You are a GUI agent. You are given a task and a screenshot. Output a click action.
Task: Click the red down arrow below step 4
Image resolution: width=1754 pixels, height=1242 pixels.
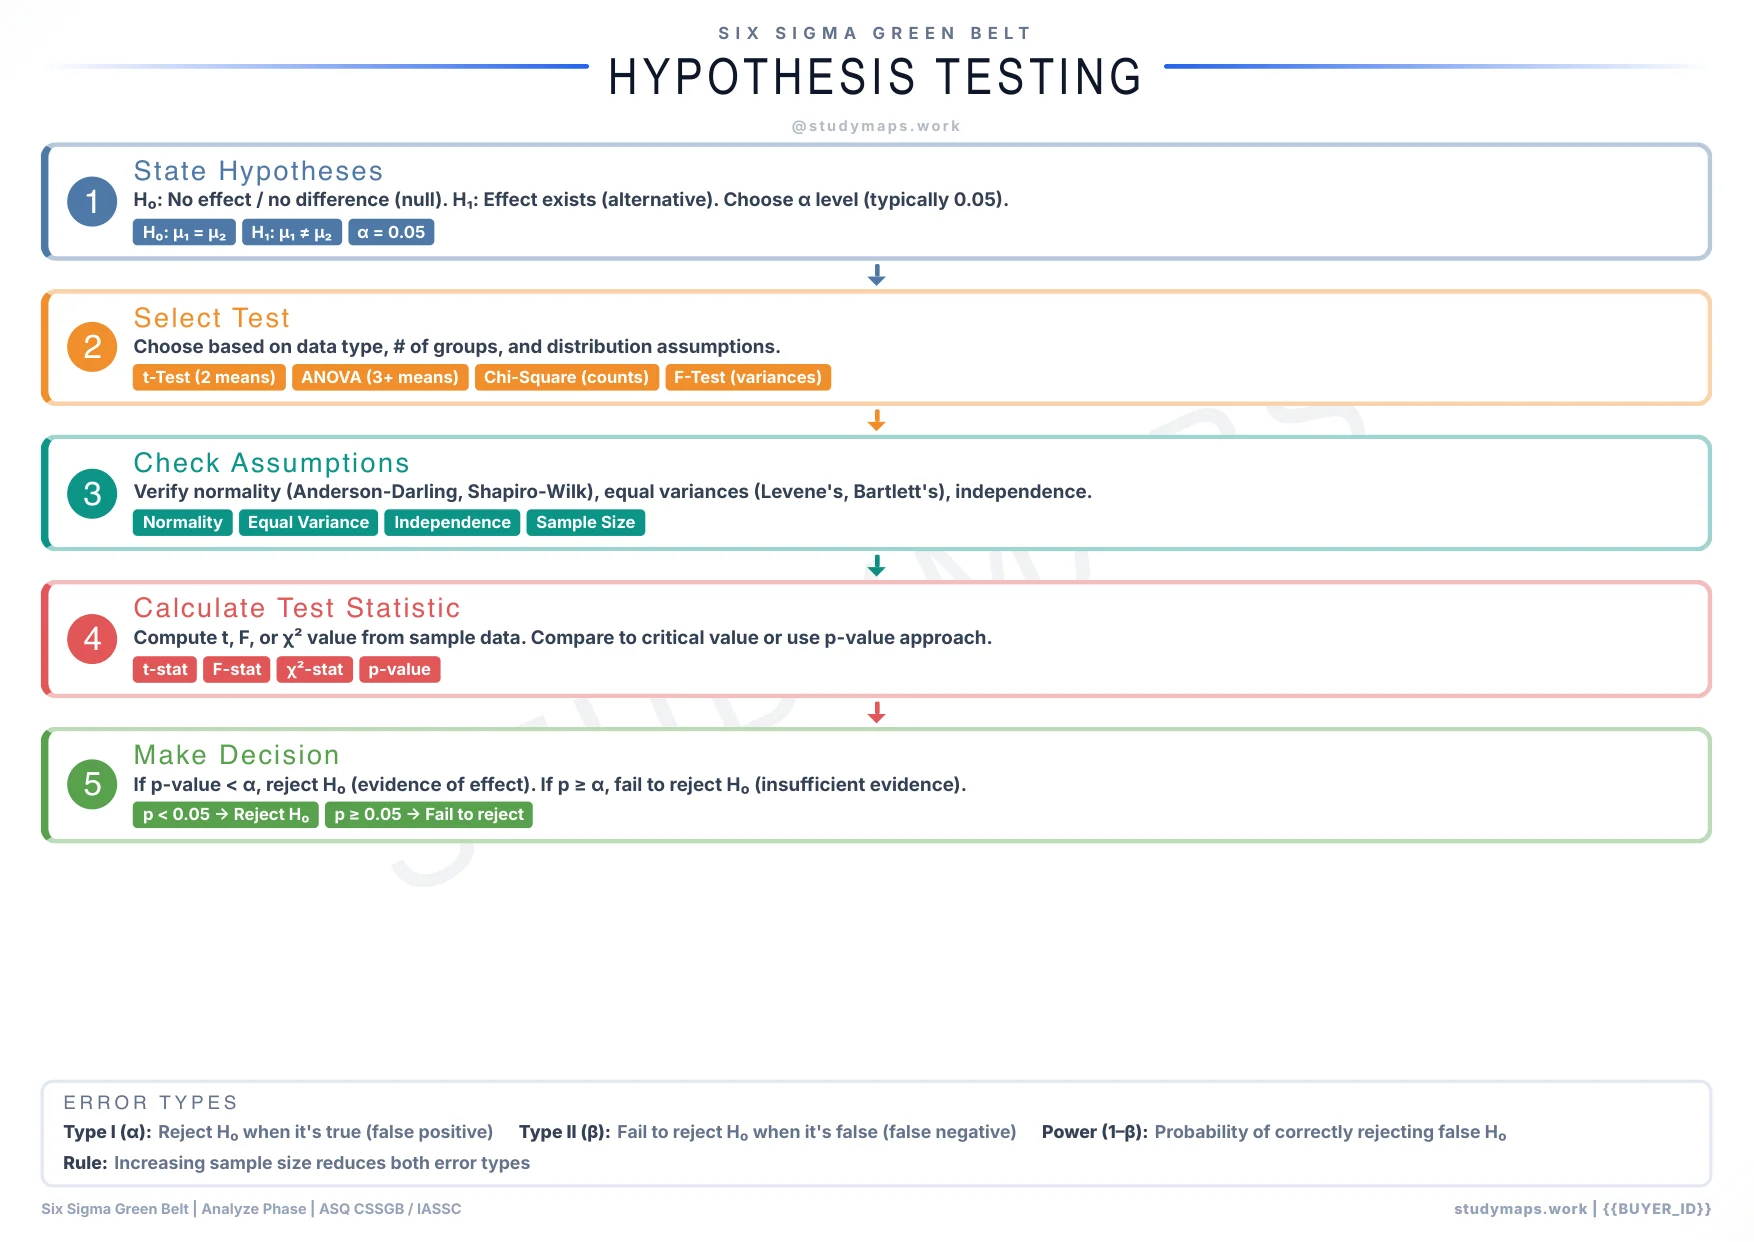pyautogui.click(x=876, y=713)
